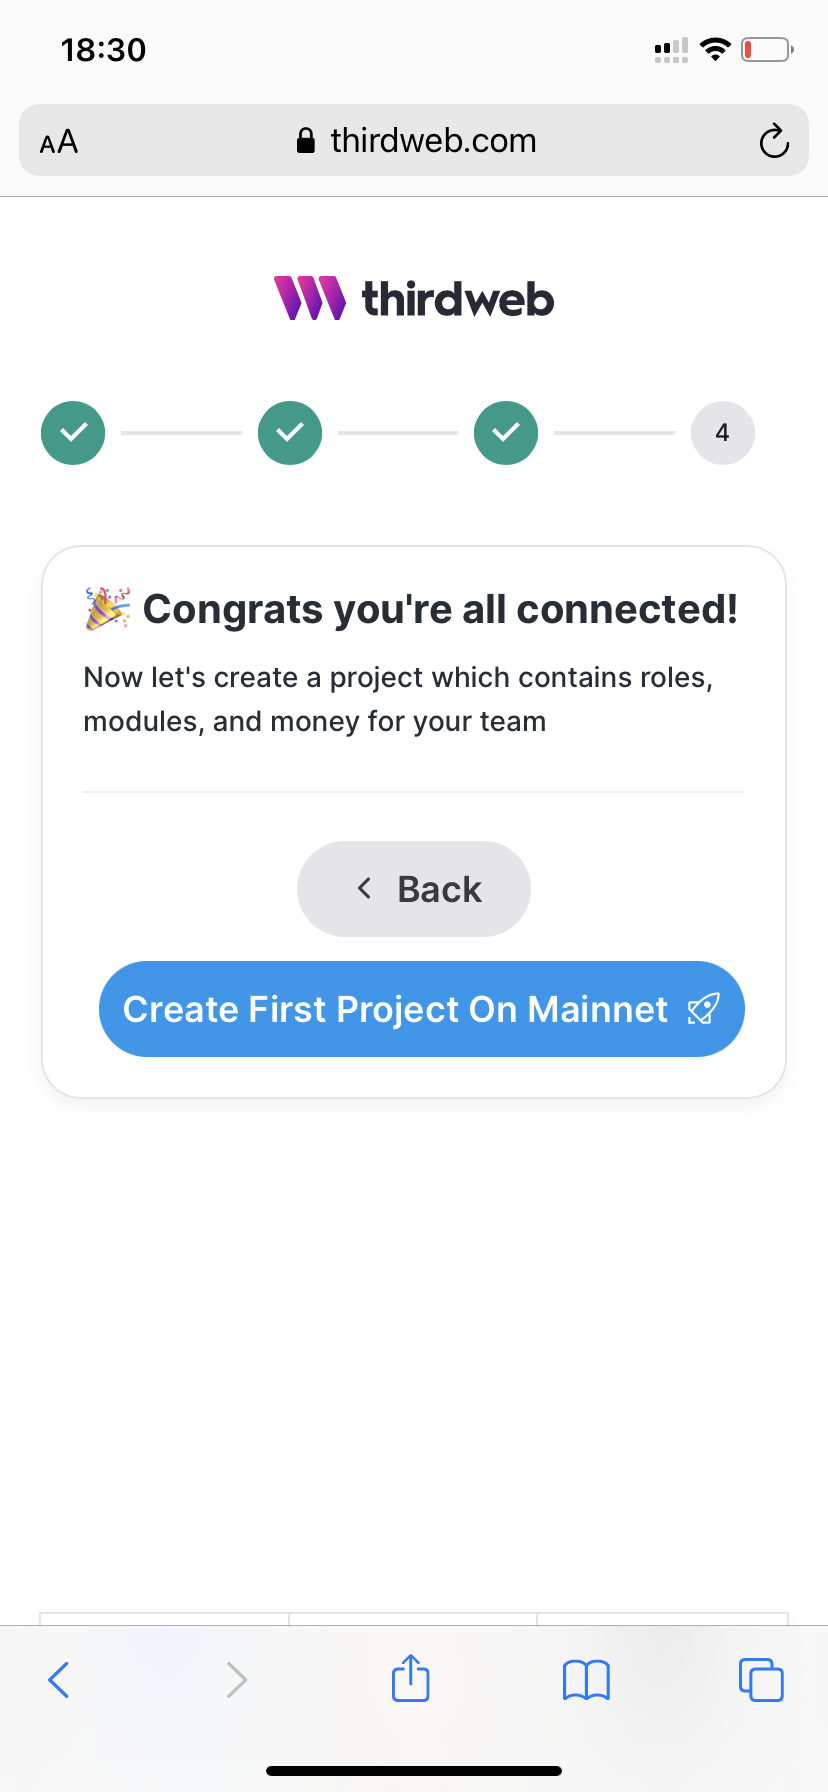Click the thirdweb purple logo mark
Screen dimensions: 828x1792
(310, 298)
